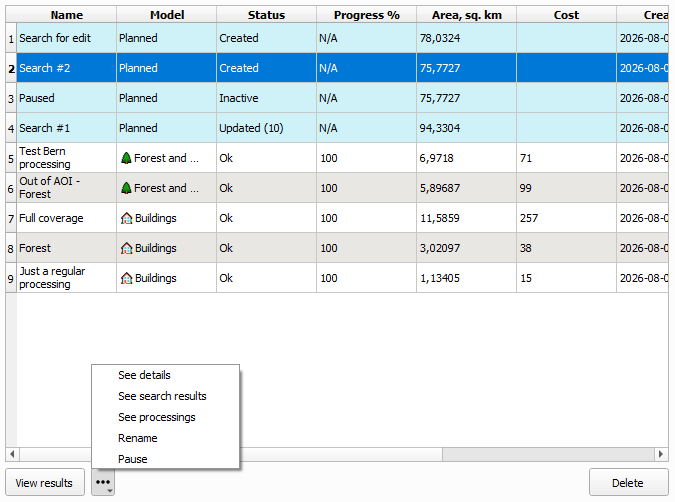Screen dimensions: 675x502
Task: Click the house icon for Just a regular processing
Action: click(127, 278)
